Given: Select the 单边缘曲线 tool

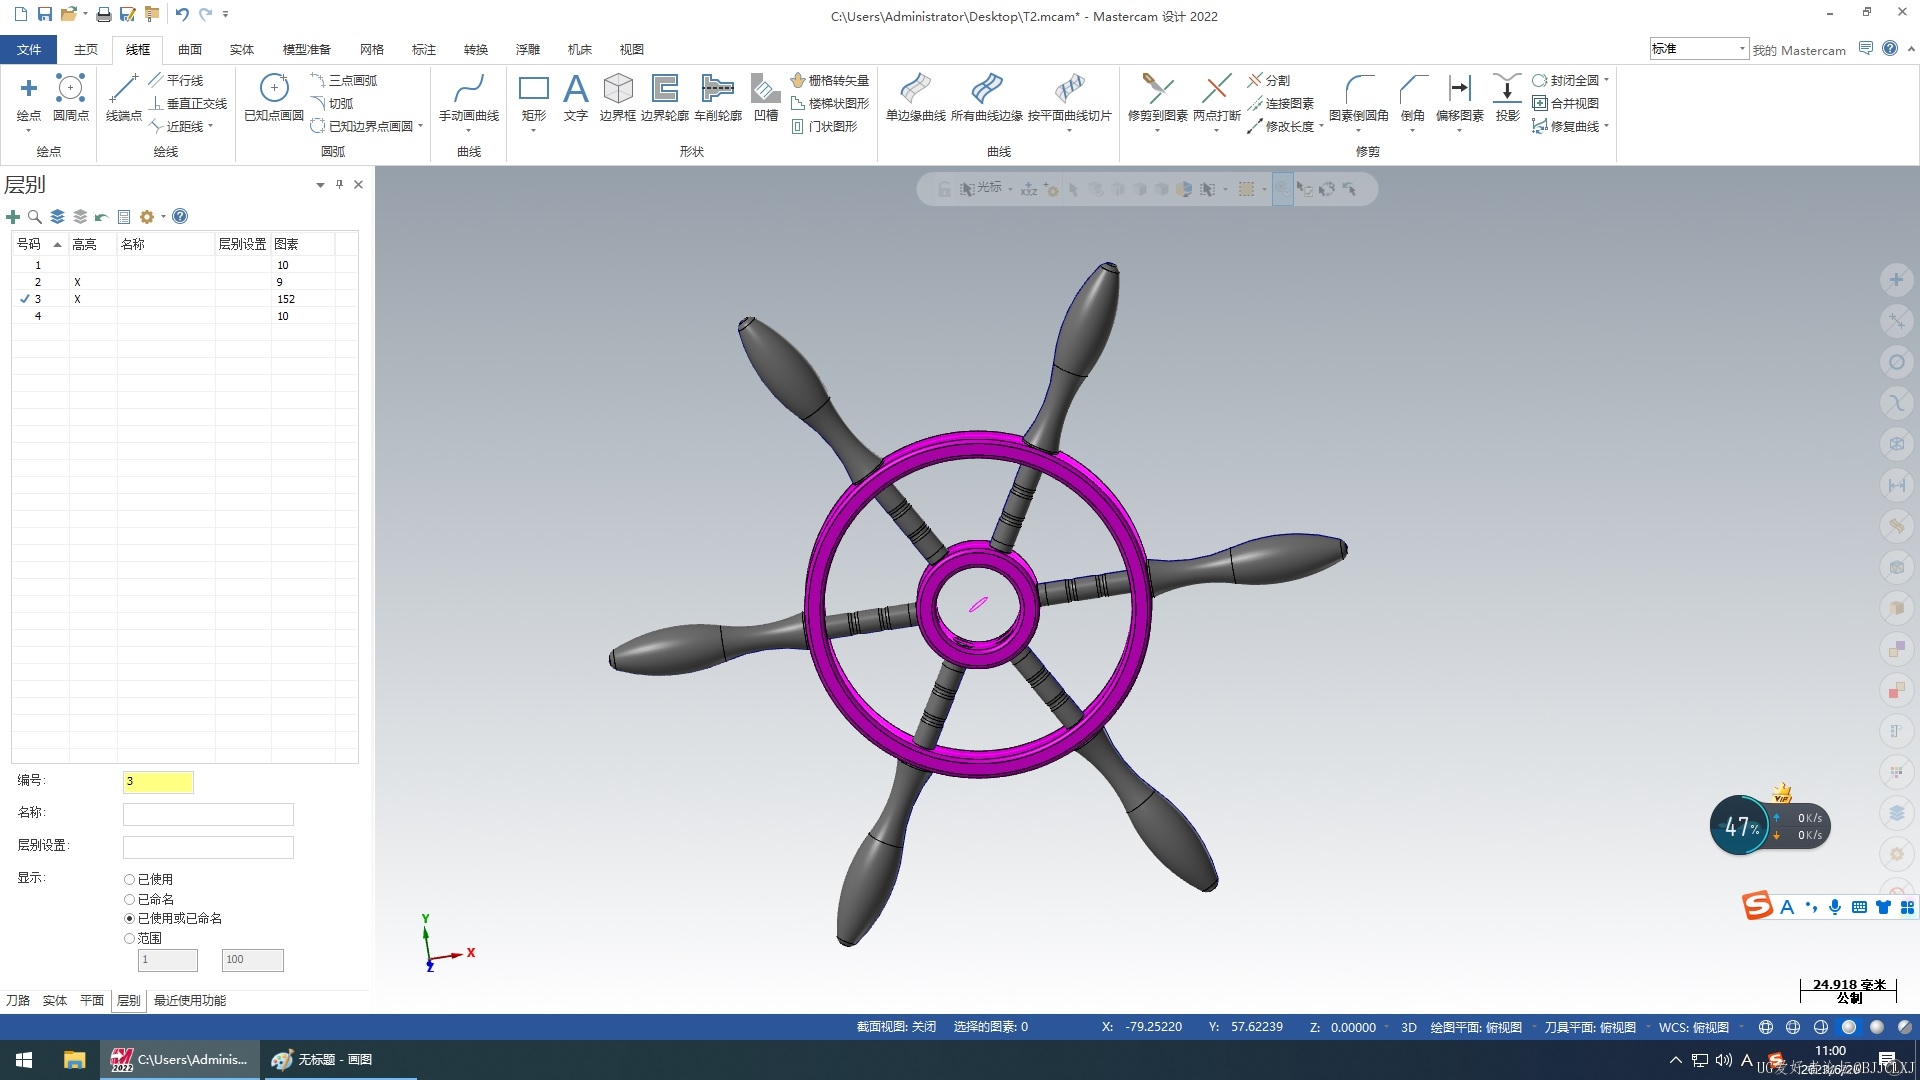Looking at the screenshot, I should tap(916, 97).
